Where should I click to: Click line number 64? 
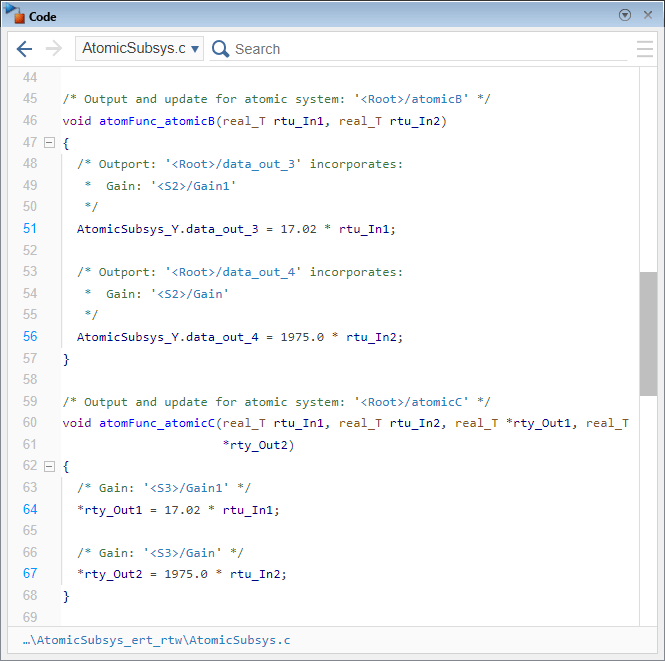pyautogui.click(x=30, y=509)
